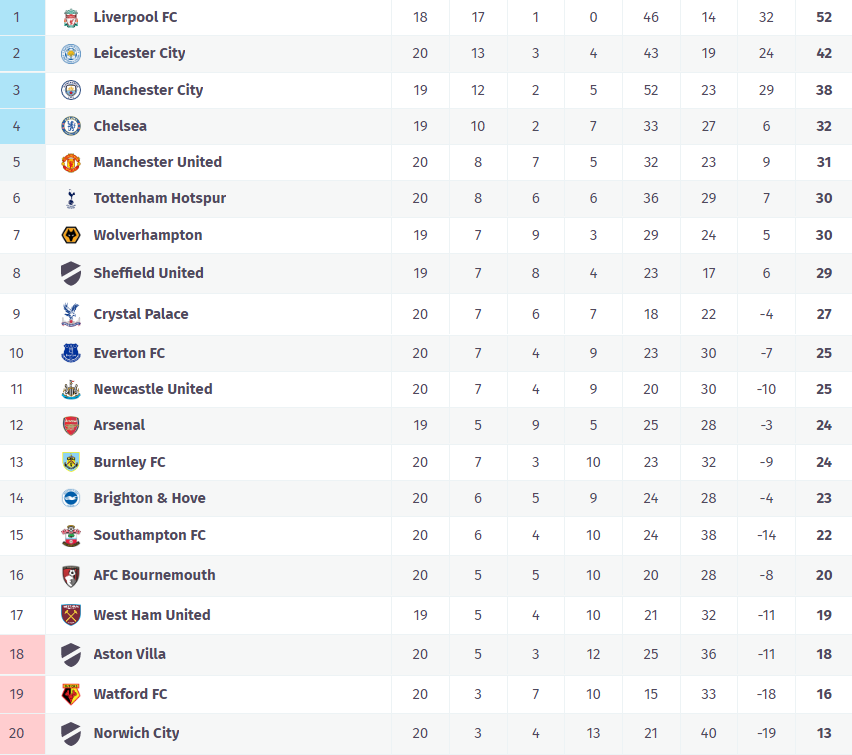Click the Watford FC club crest
This screenshot has height=755, width=852.
pos(70,694)
